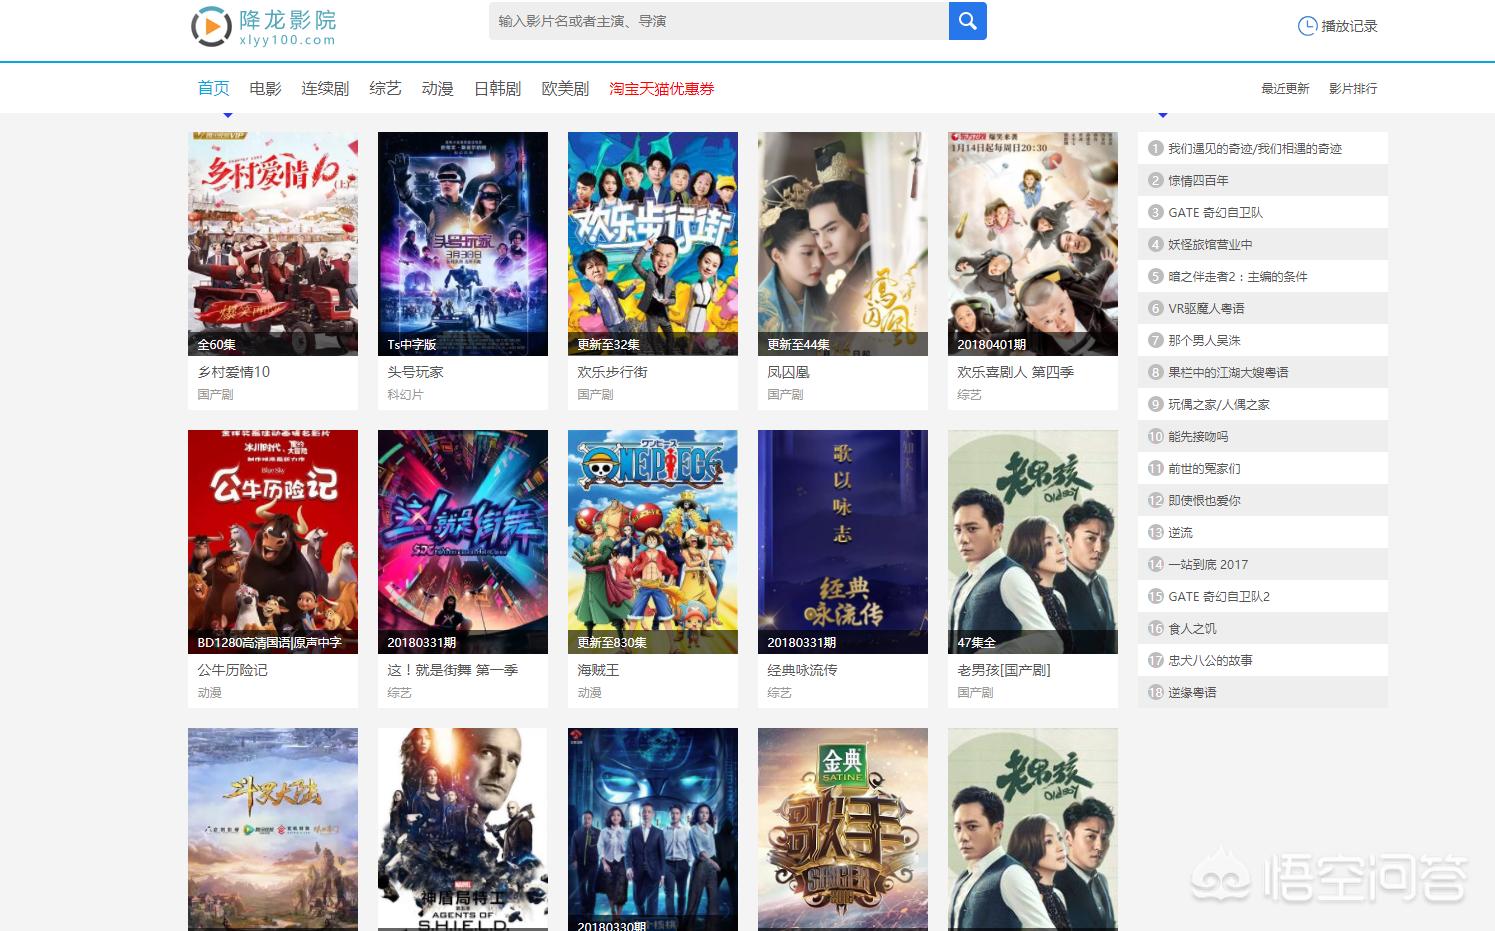Screen dimensions: 1495x931
Task: Click the rank 10 number badge
Action: pyautogui.click(x=1156, y=436)
